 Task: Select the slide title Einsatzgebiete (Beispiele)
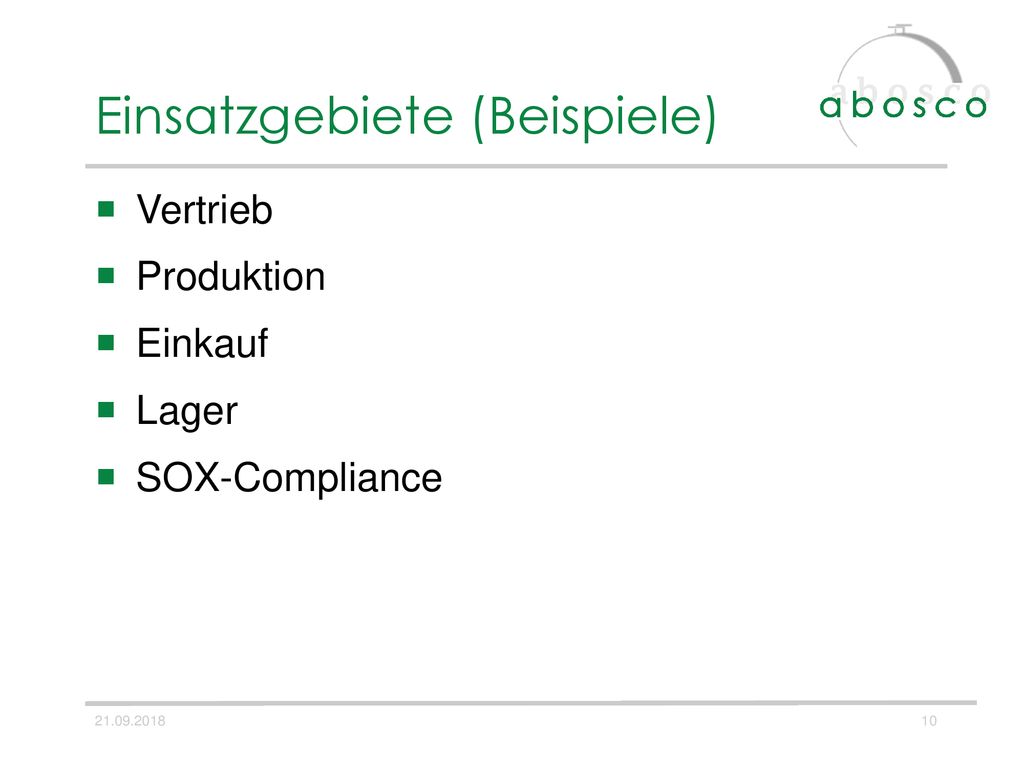406,117
